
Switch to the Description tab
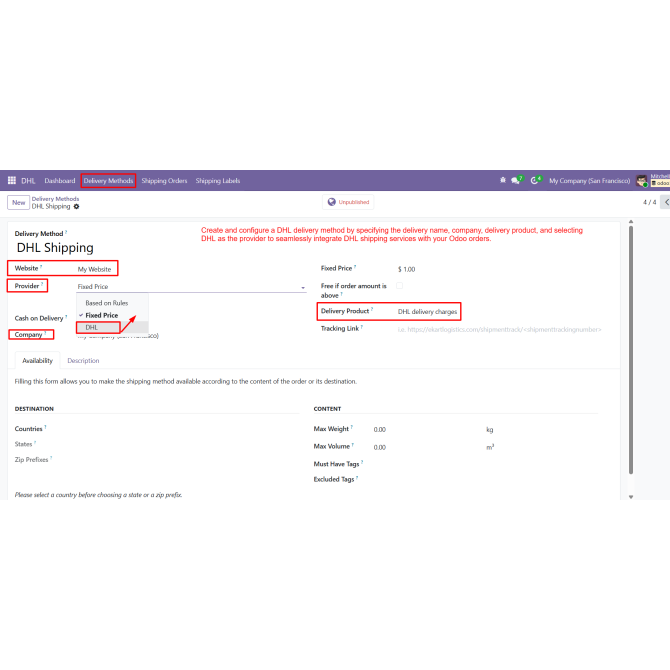coord(83,361)
